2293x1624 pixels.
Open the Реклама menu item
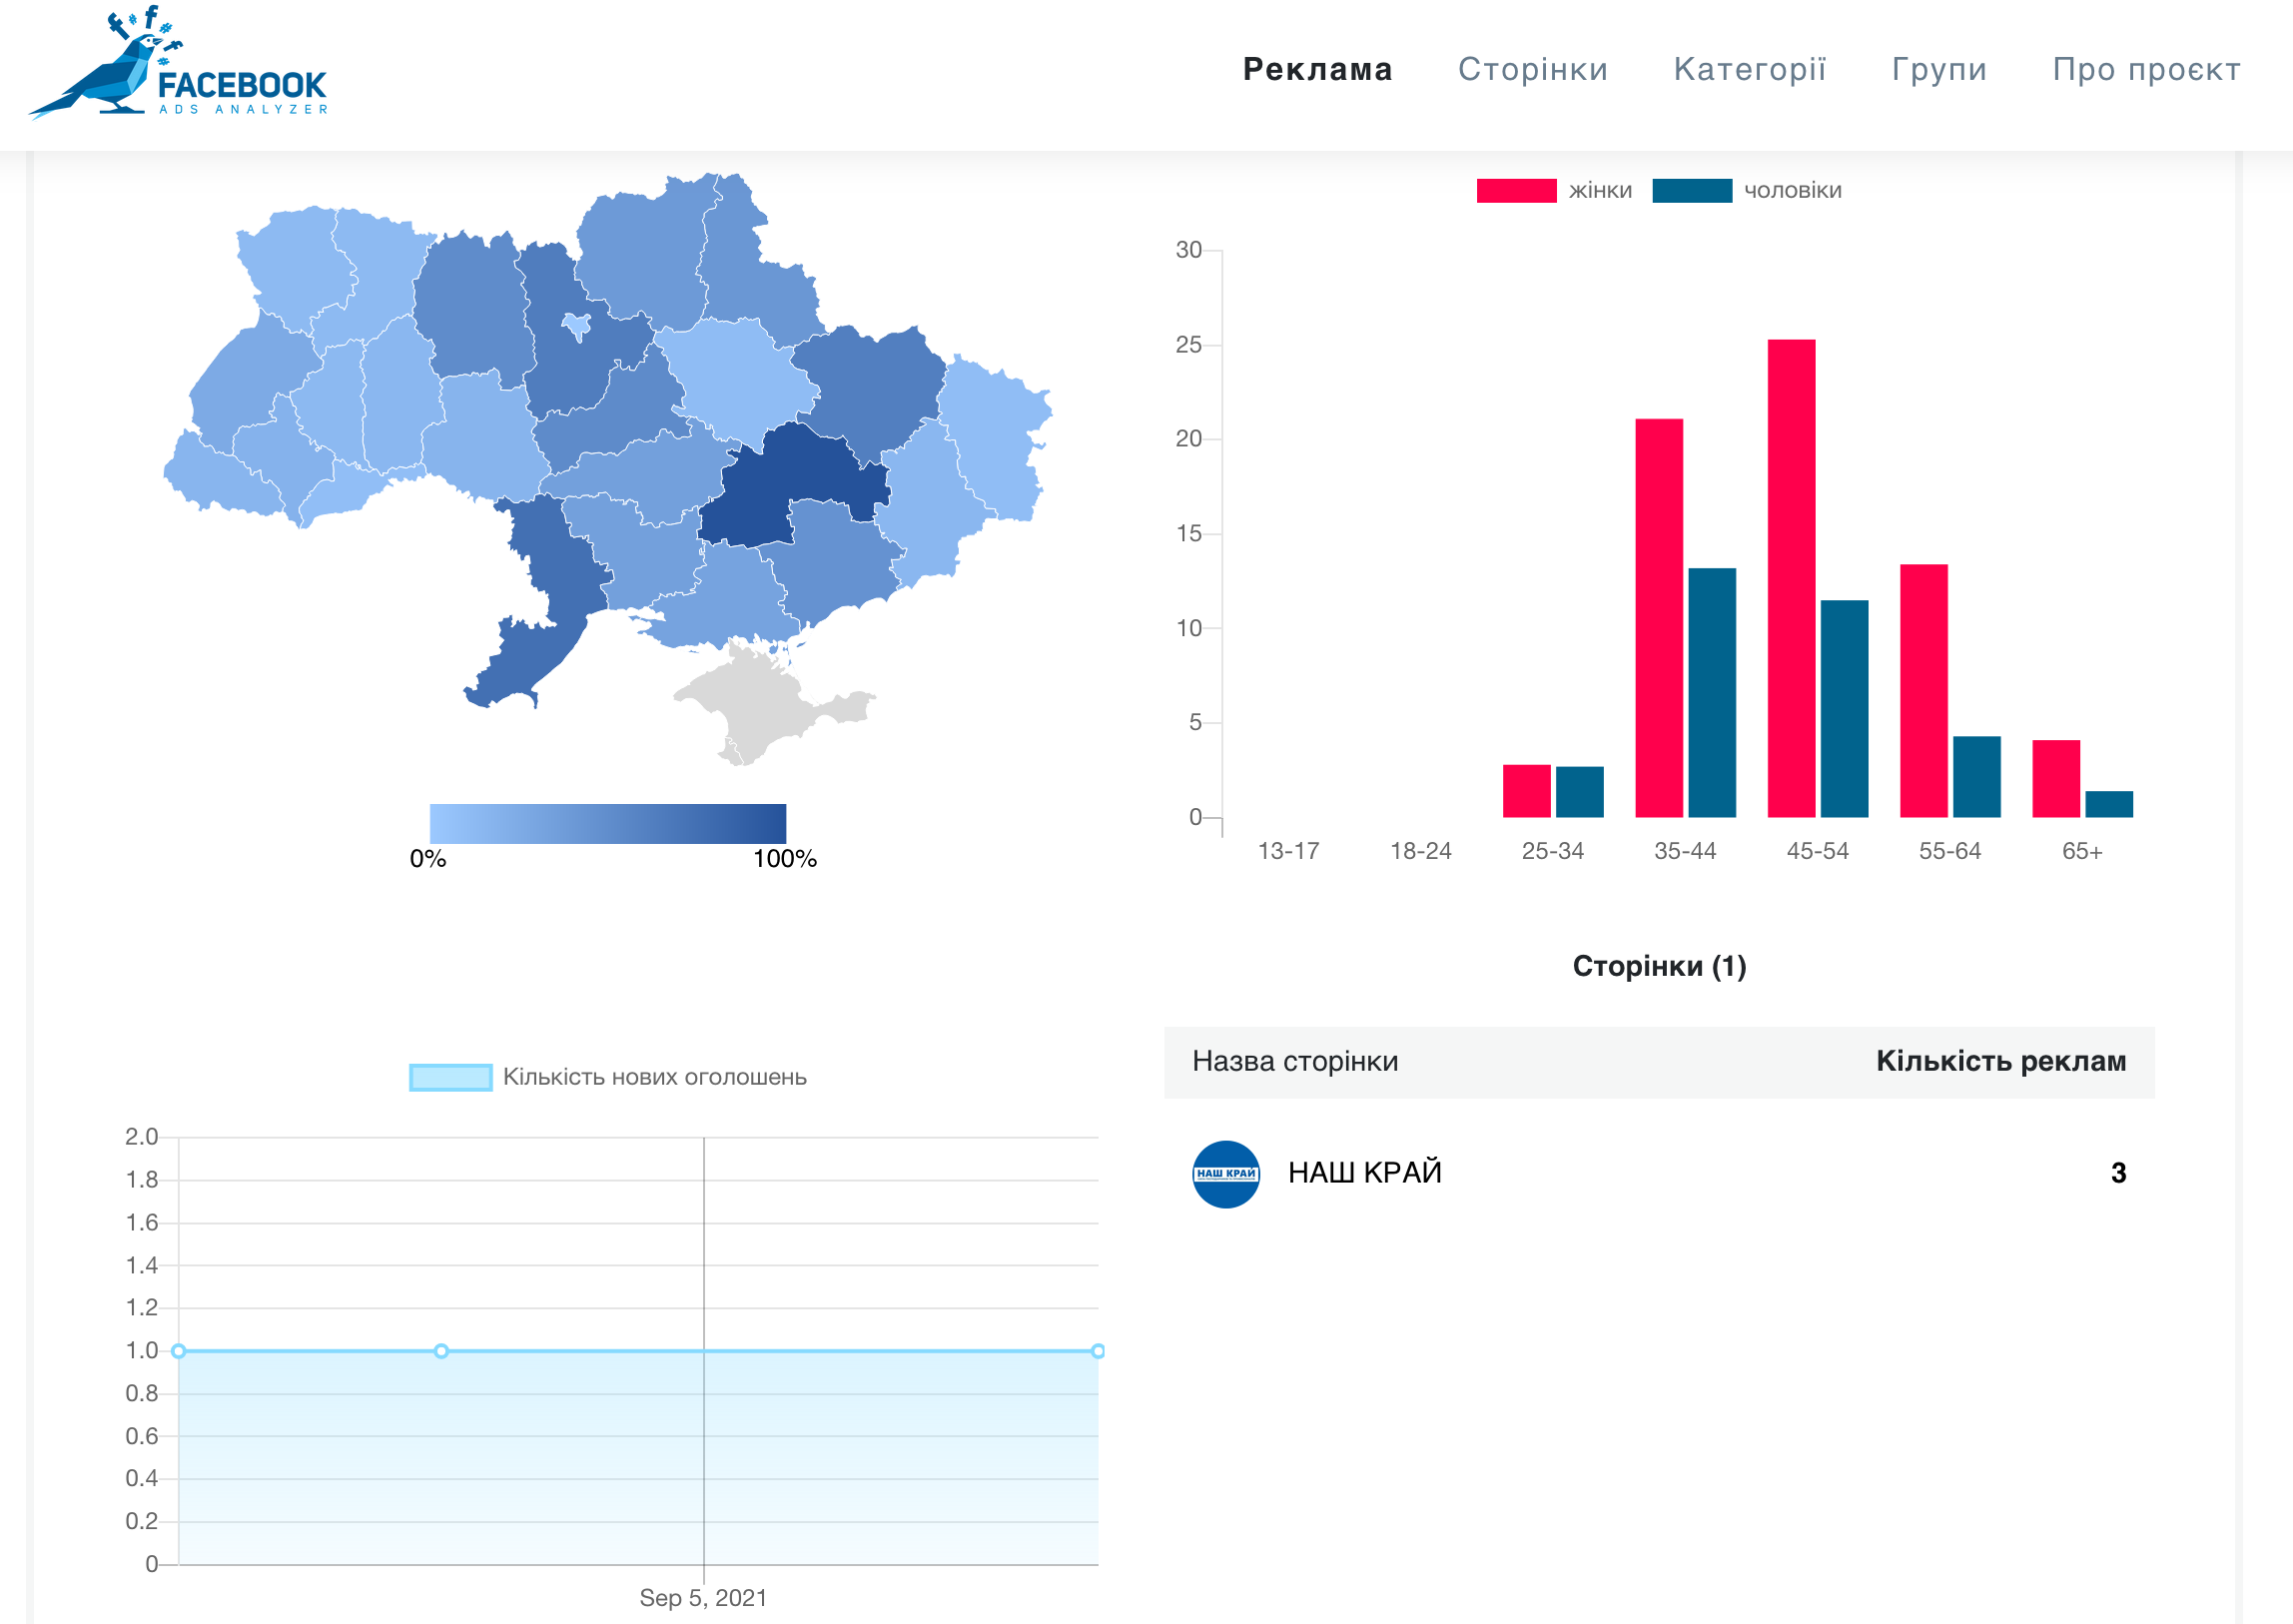(1317, 69)
